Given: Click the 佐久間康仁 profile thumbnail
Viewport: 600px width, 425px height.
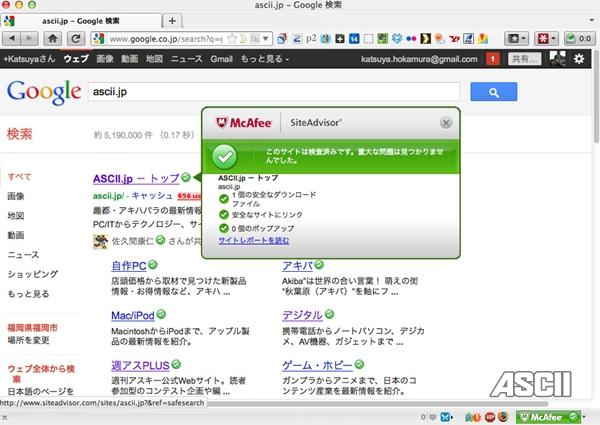Looking at the screenshot, I should 101,241.
